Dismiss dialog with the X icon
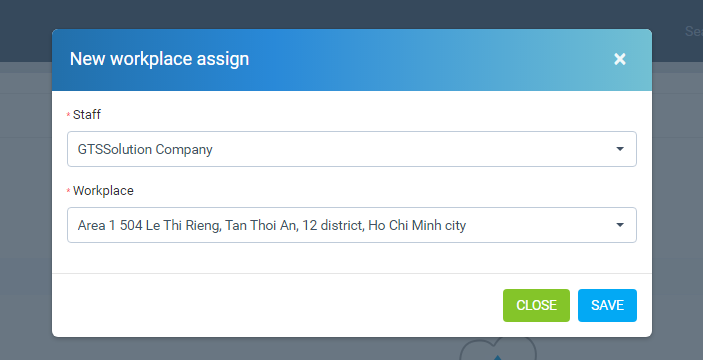 coord(620,59)
